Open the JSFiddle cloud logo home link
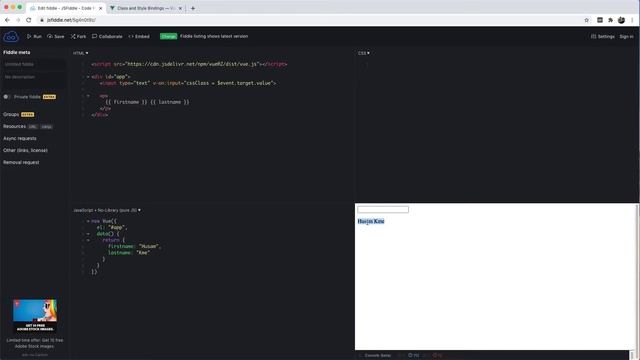The height and width of the screenshot is (360, 640). (11, 37)
